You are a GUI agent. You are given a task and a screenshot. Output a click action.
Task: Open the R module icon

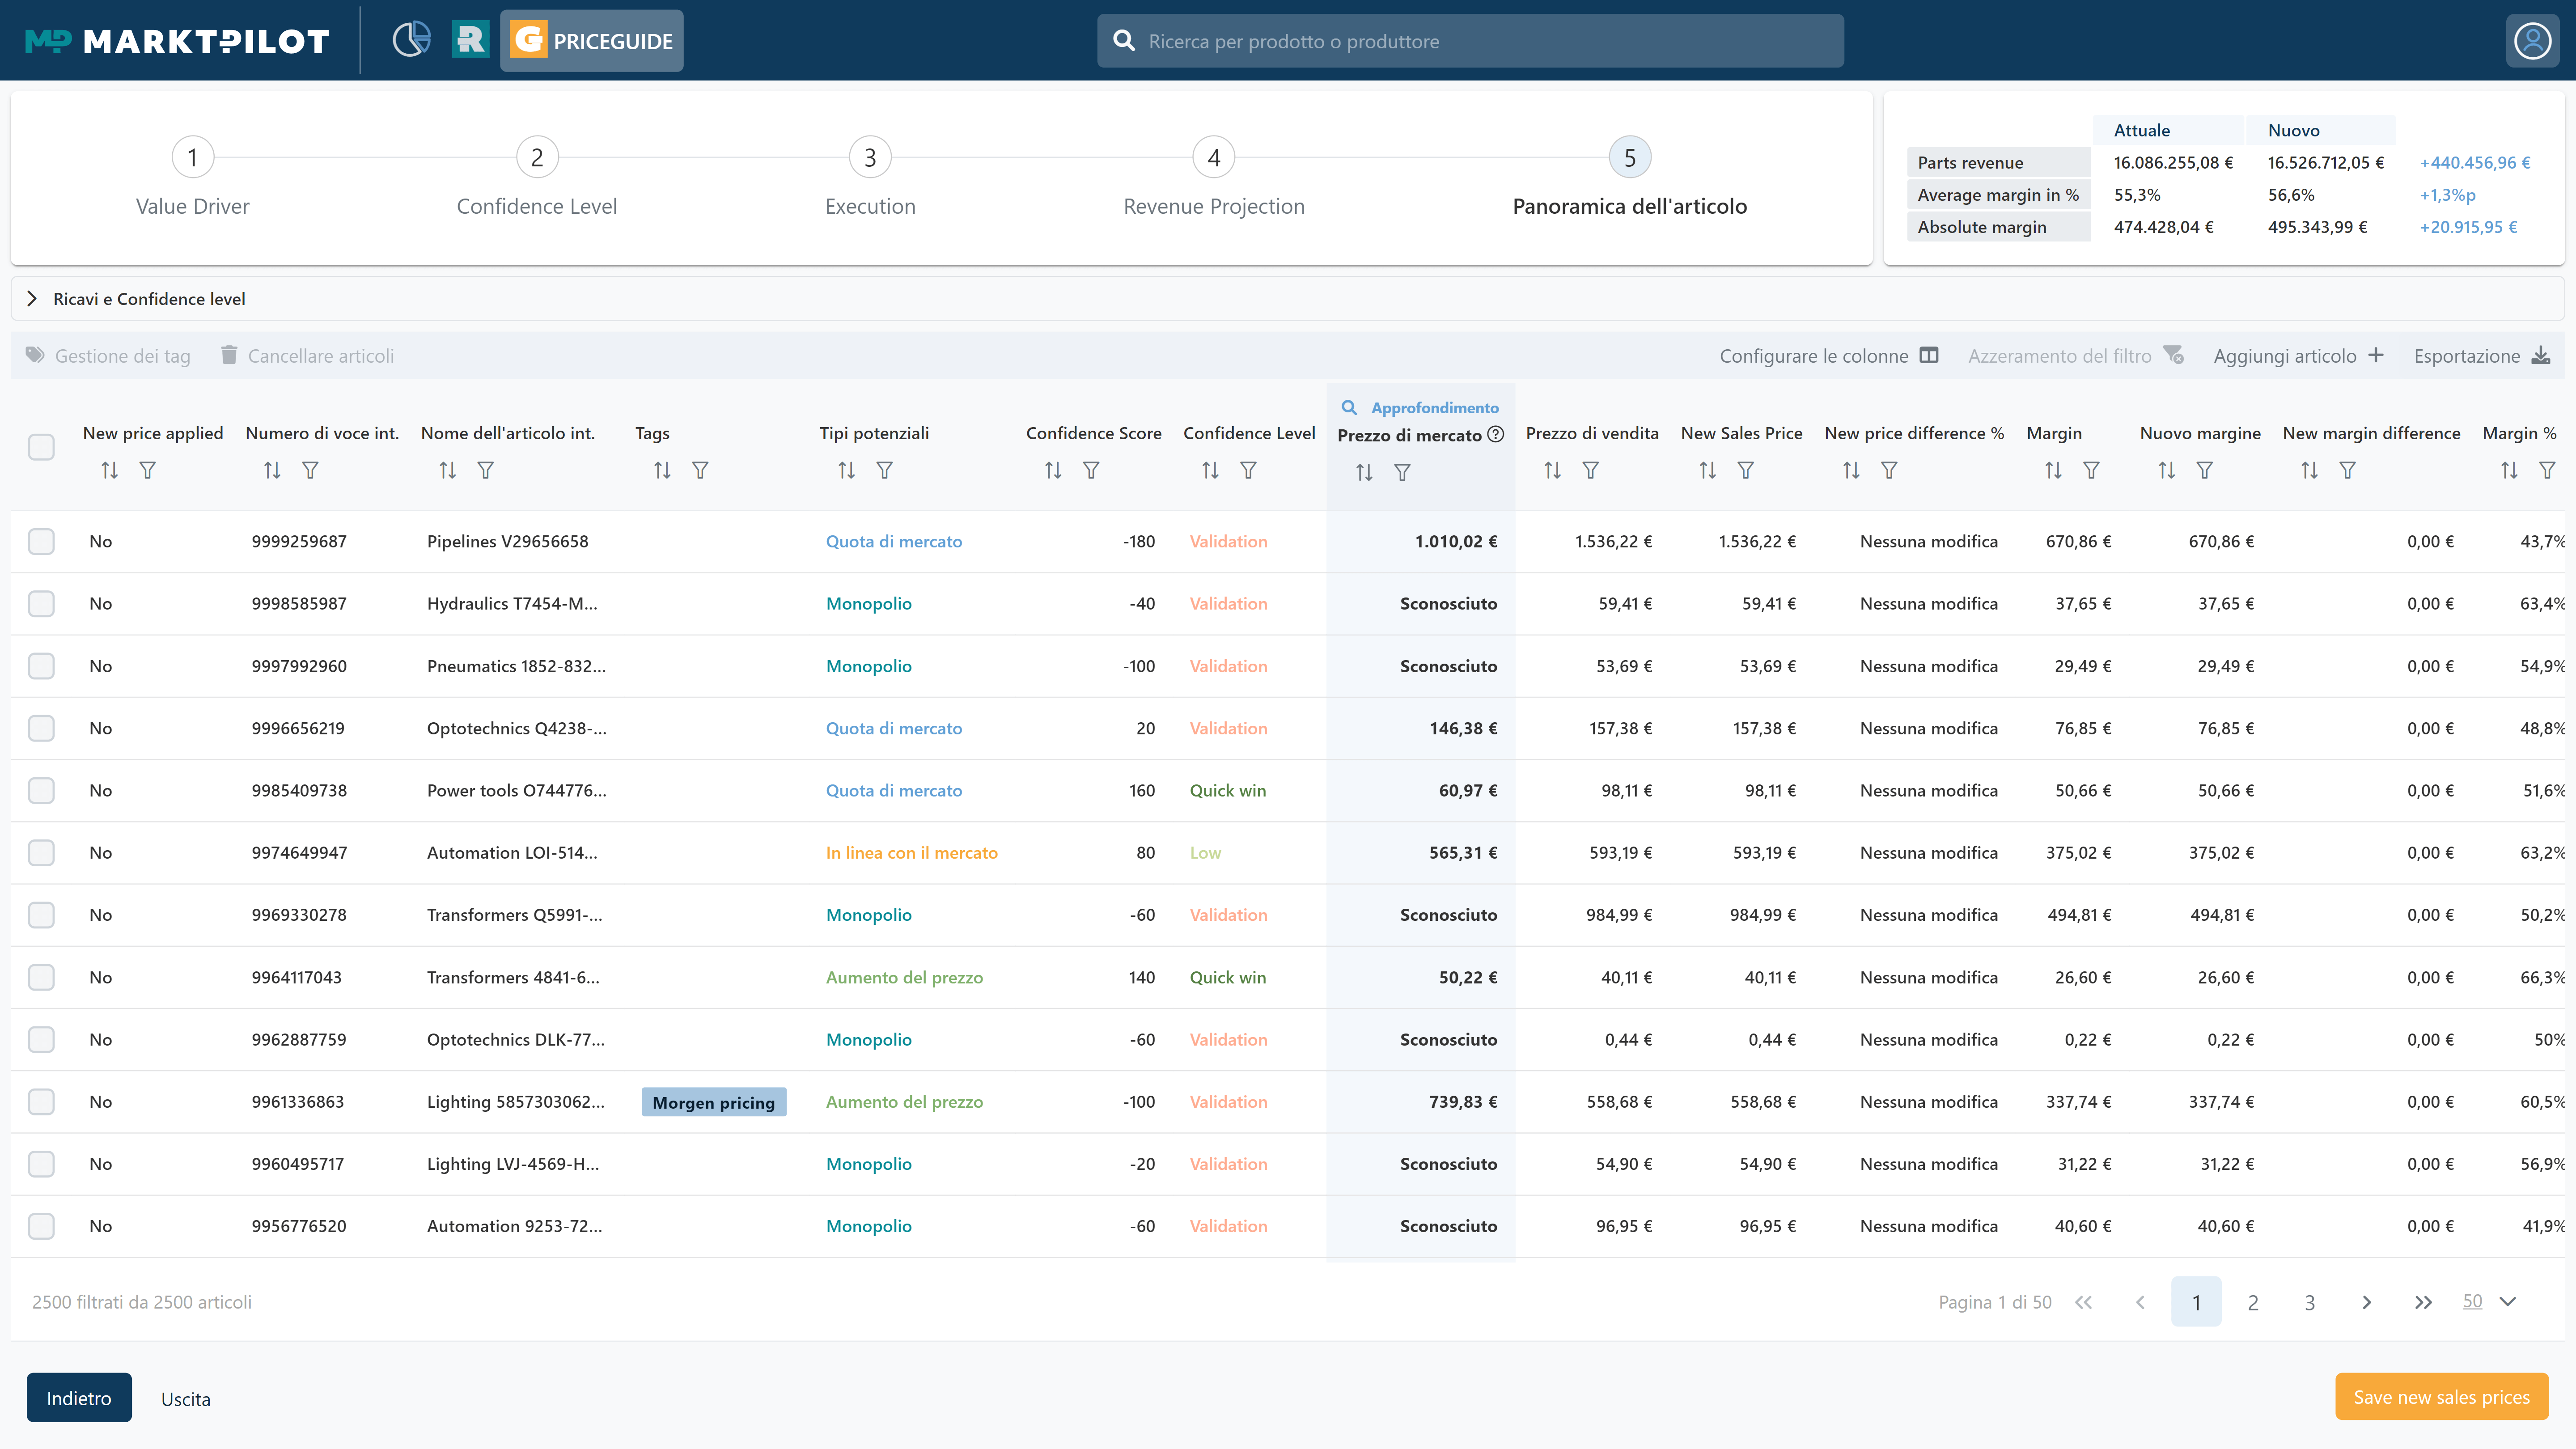[x=470, y=40]
